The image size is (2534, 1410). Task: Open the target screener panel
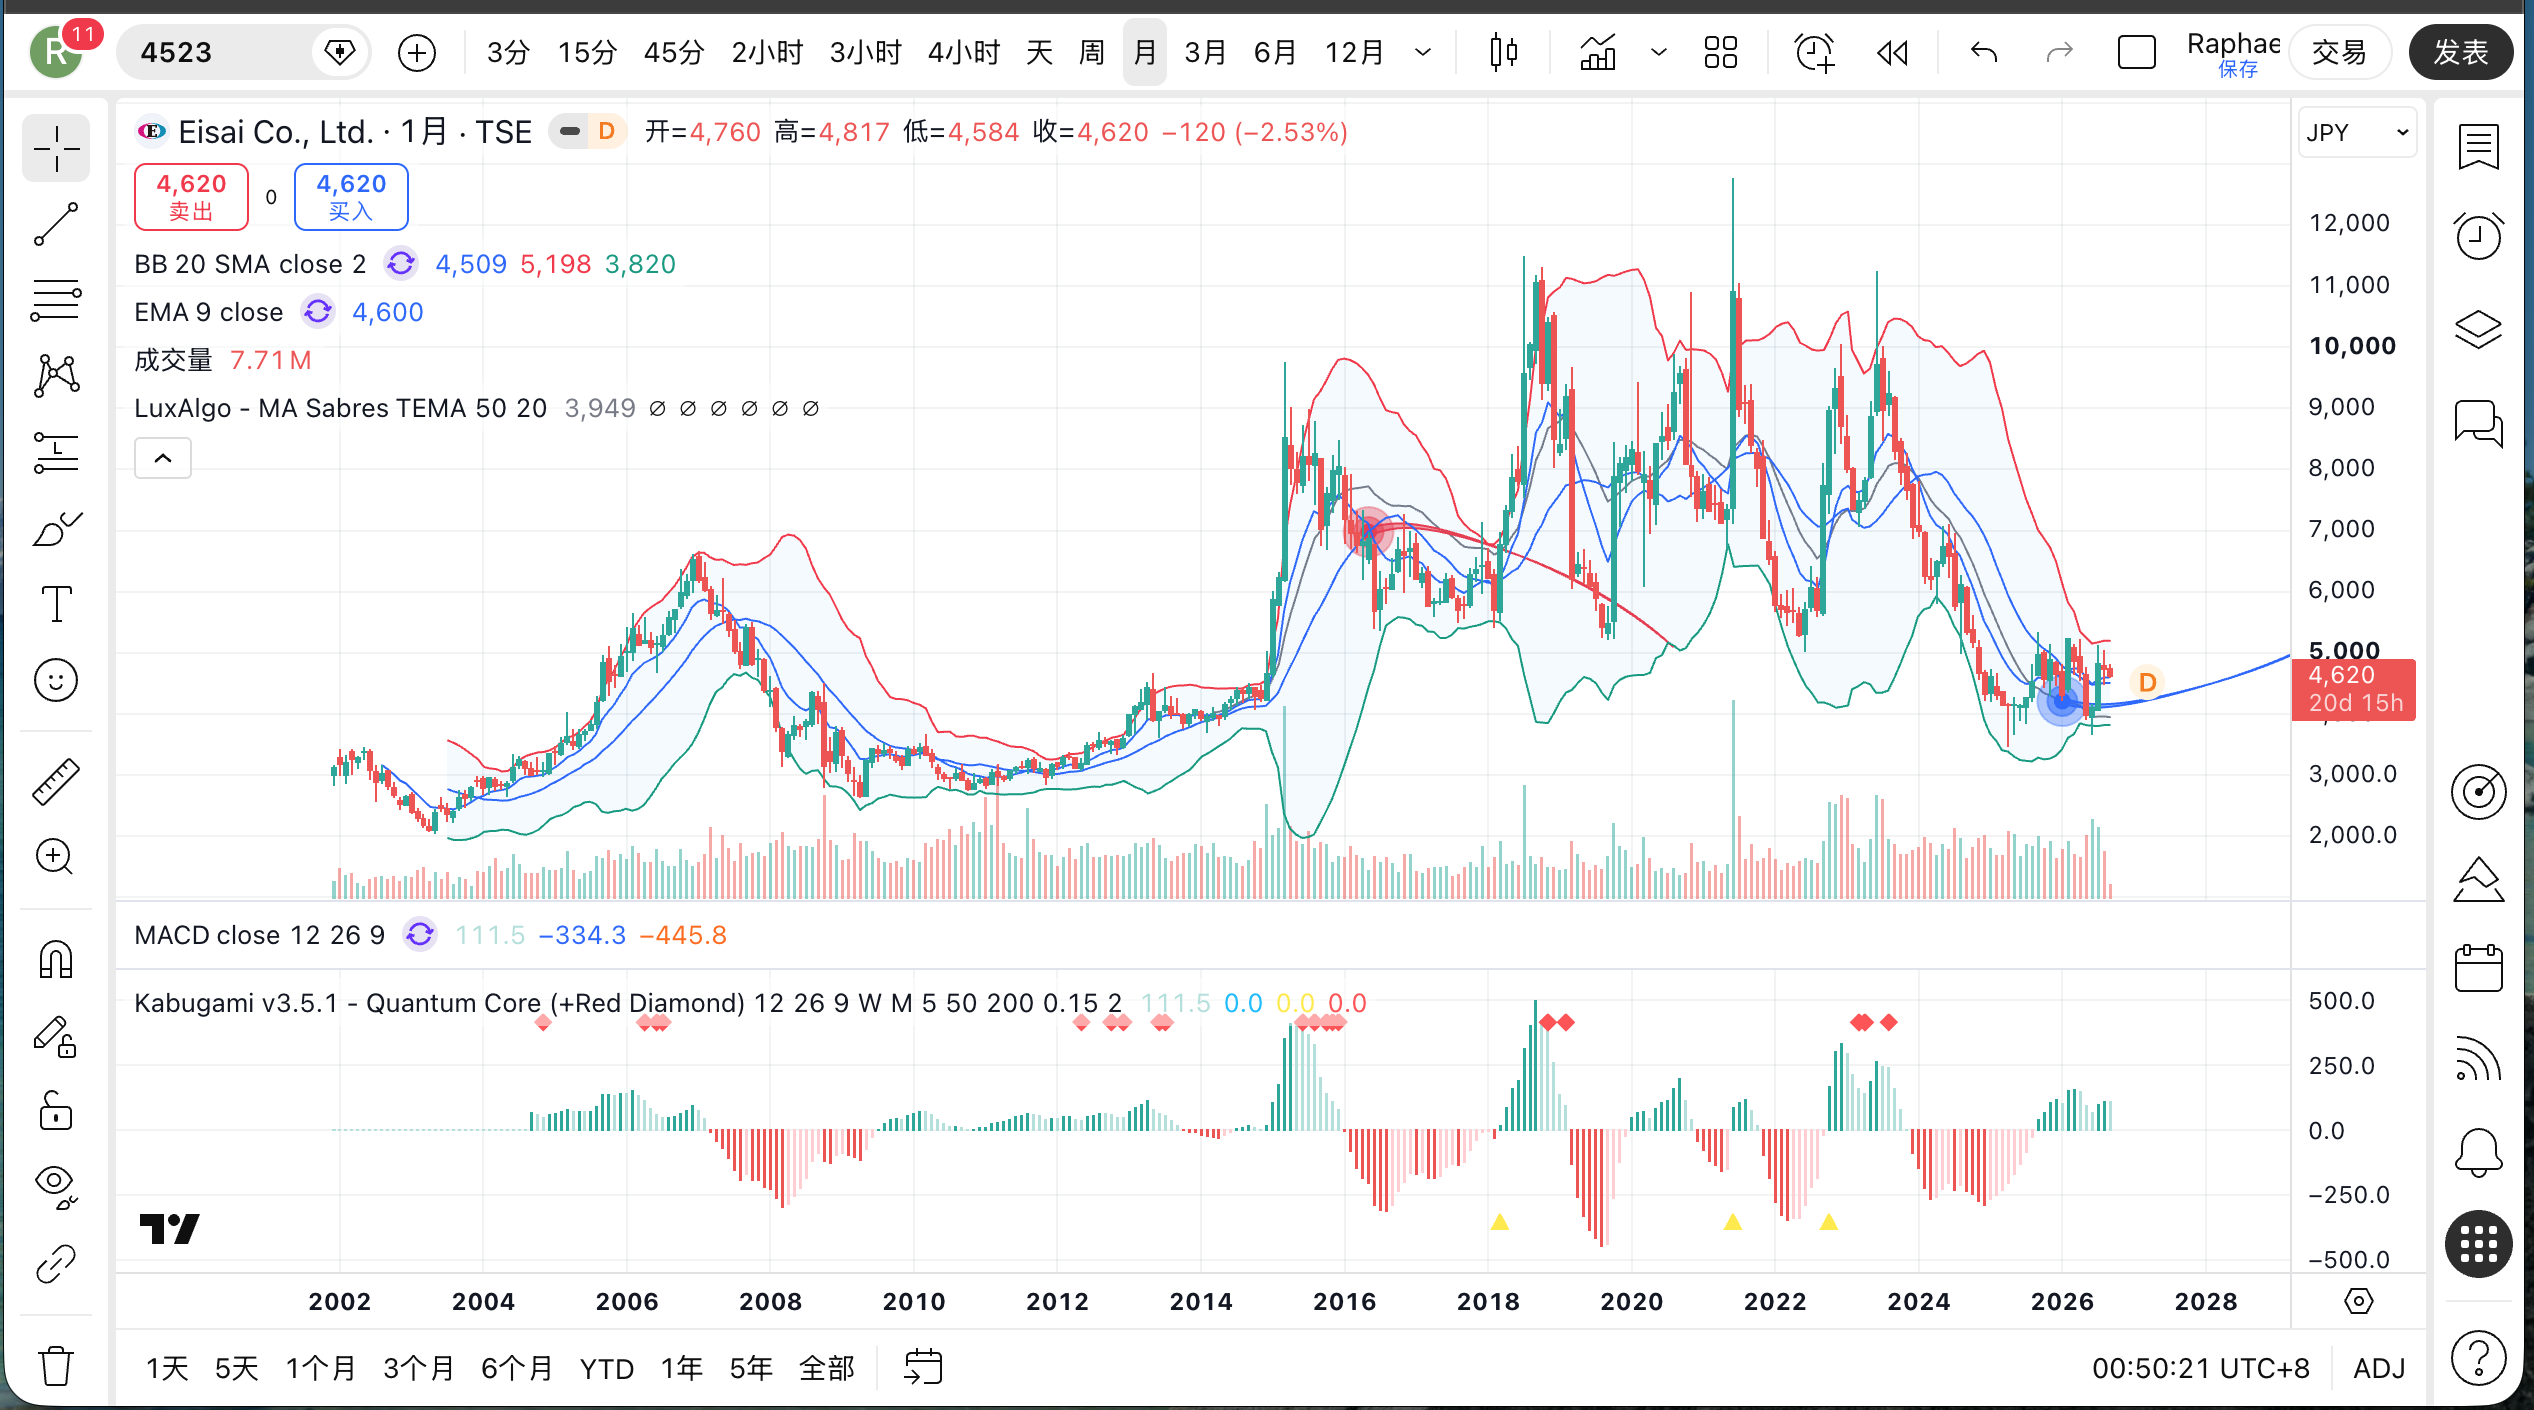click(2479, 792)
